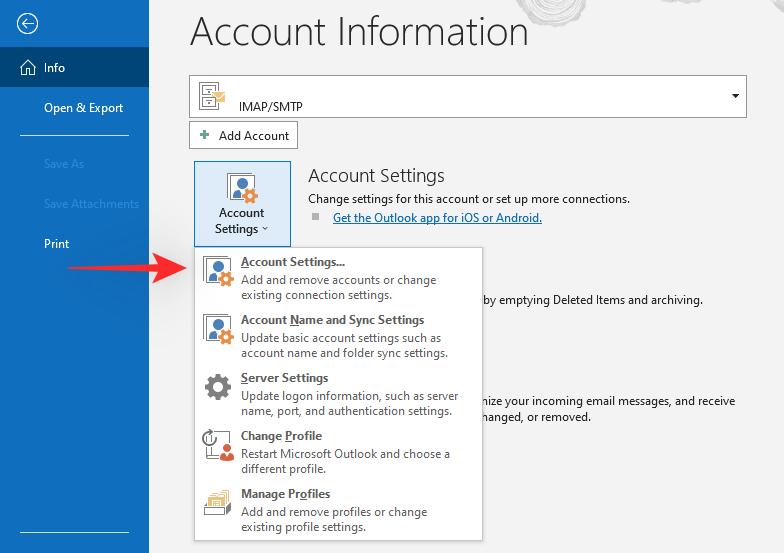Switch to the Open & Export tab
Image resolution: width=784 pixels, height=553 pixels.
[x=83, y=108]
